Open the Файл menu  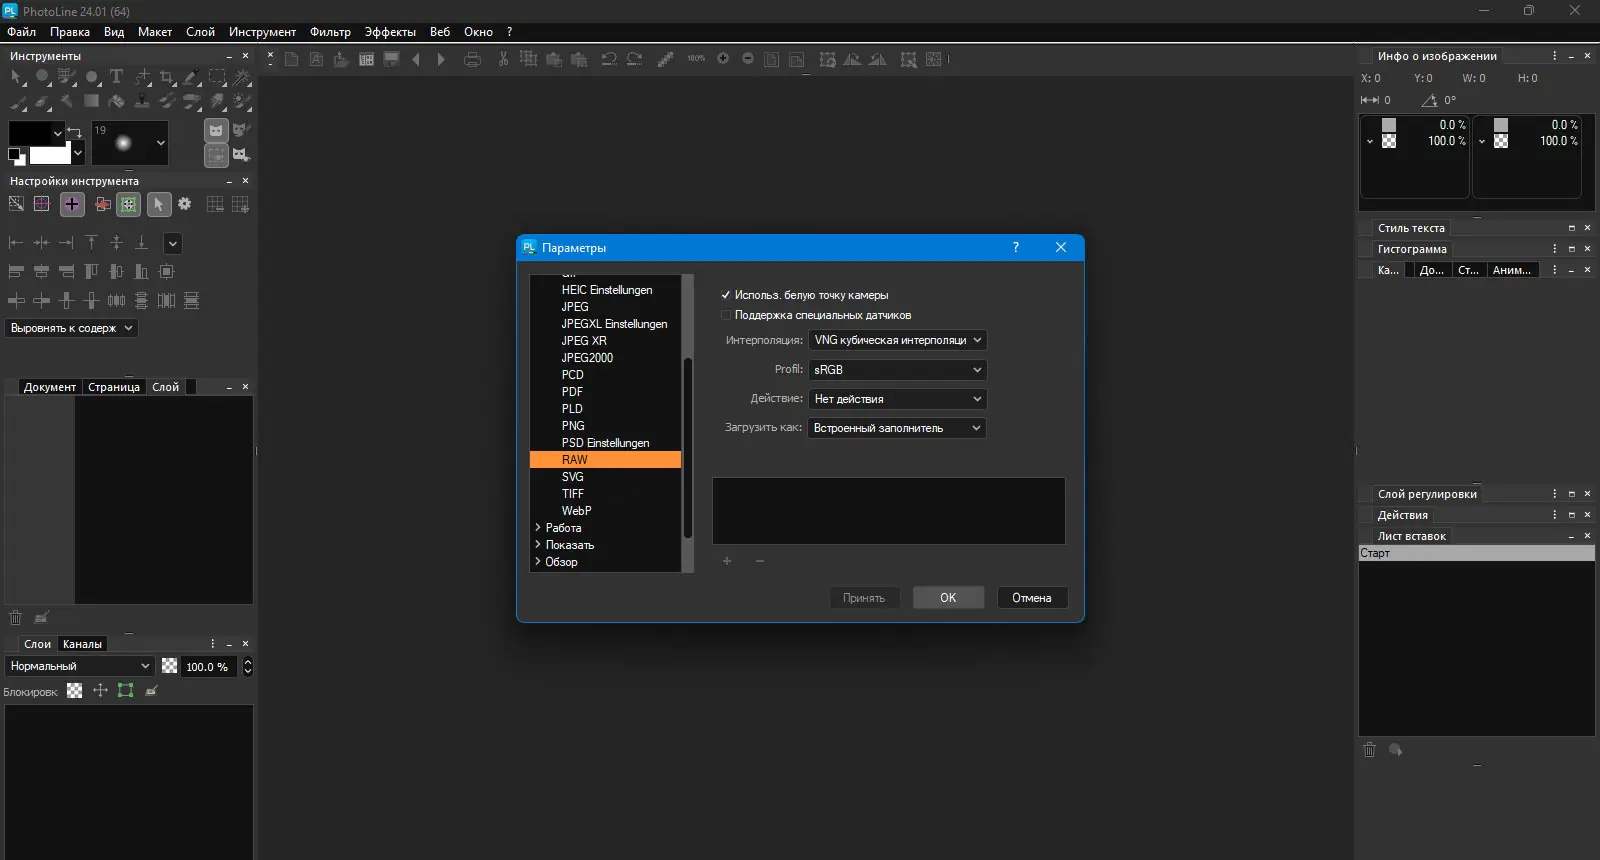[22, 32]
